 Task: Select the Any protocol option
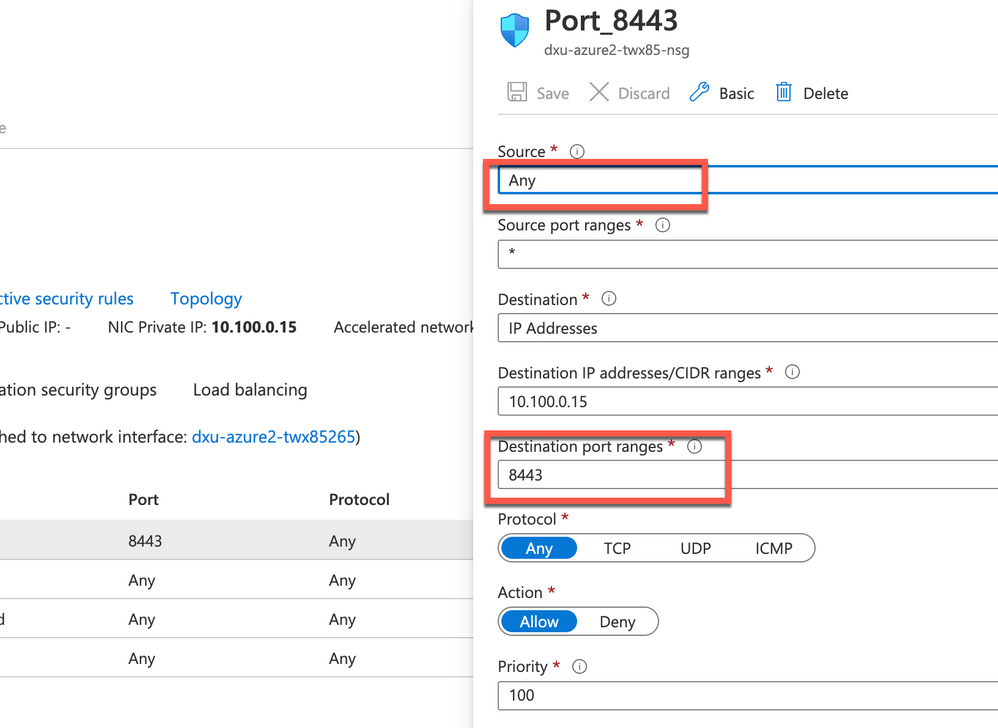(x=538, y=549)
